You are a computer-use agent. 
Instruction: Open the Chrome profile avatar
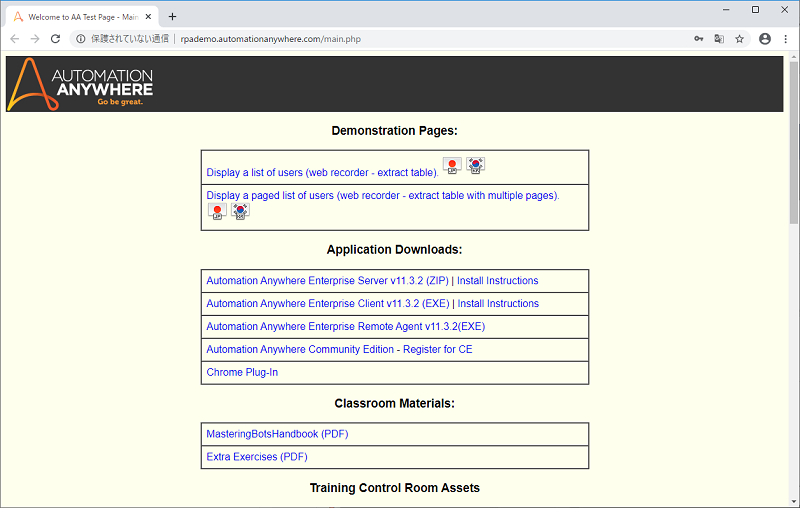pyautogui.click(x=765, y=39)
